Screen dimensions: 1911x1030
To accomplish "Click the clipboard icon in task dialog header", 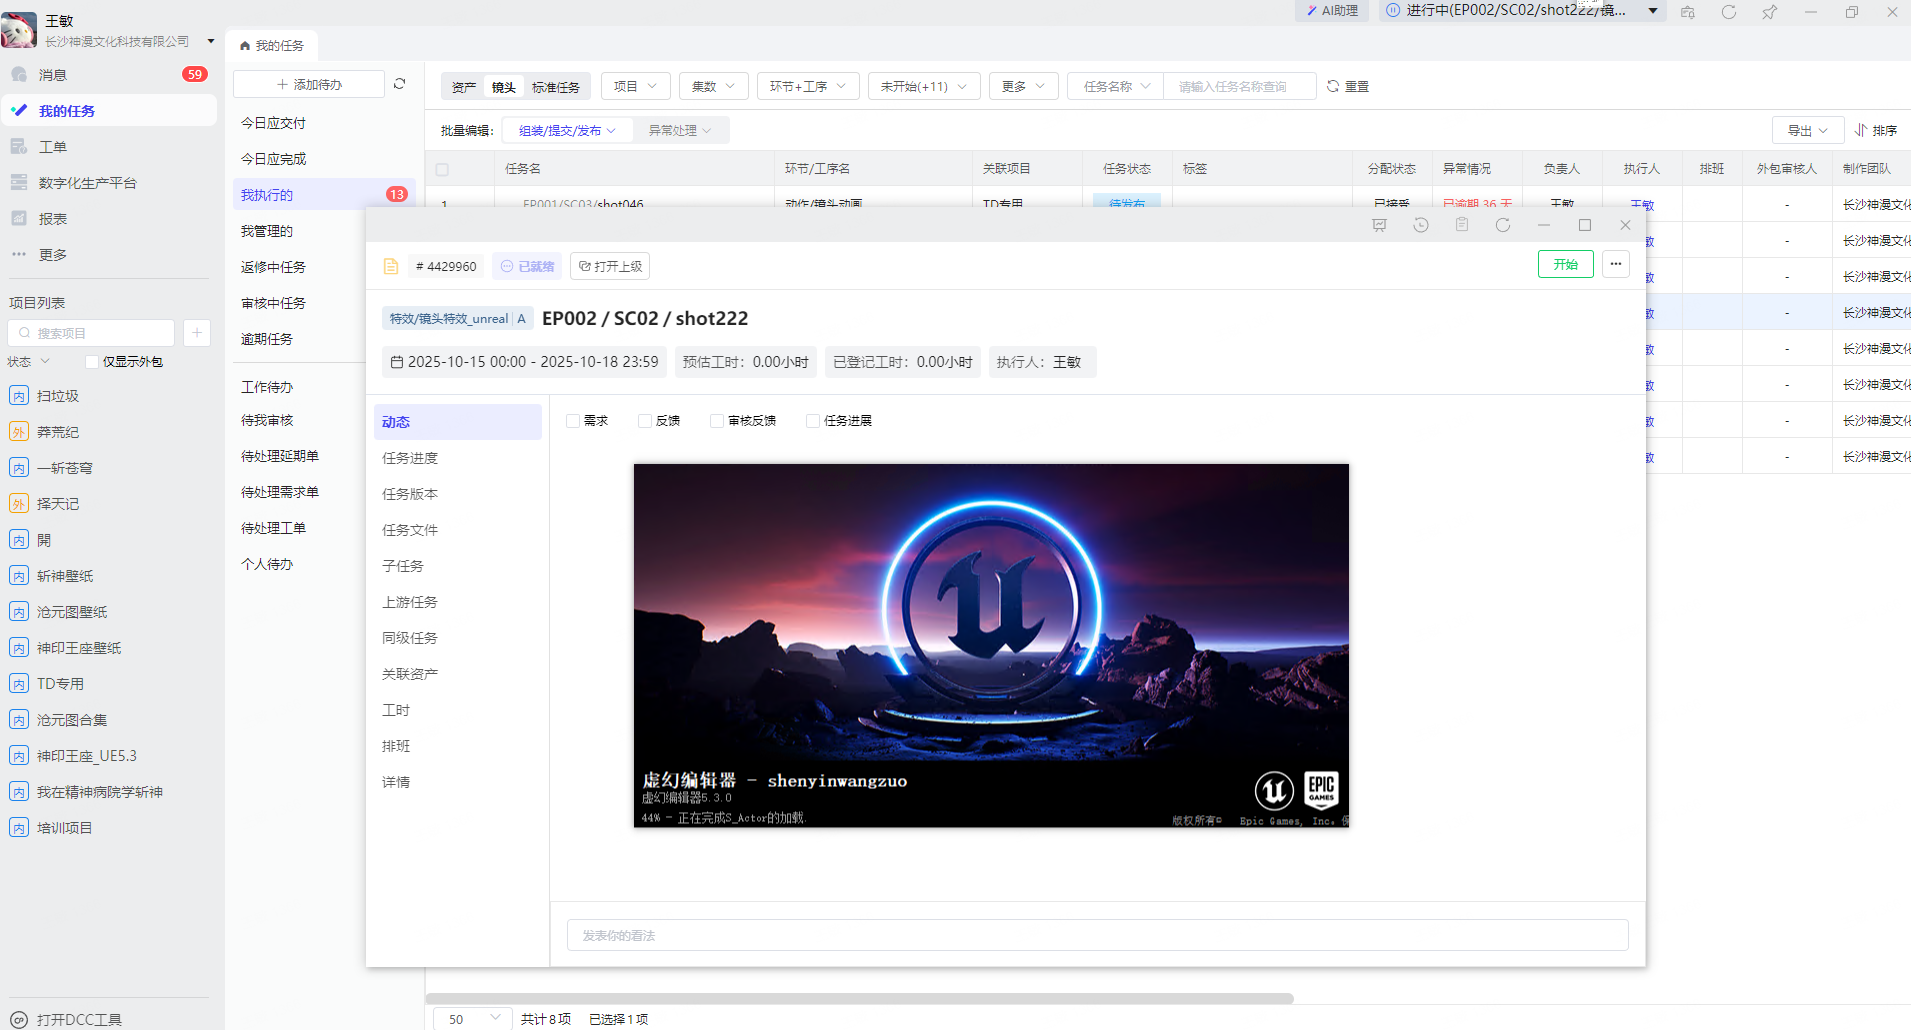I will tap(1461, 226).
